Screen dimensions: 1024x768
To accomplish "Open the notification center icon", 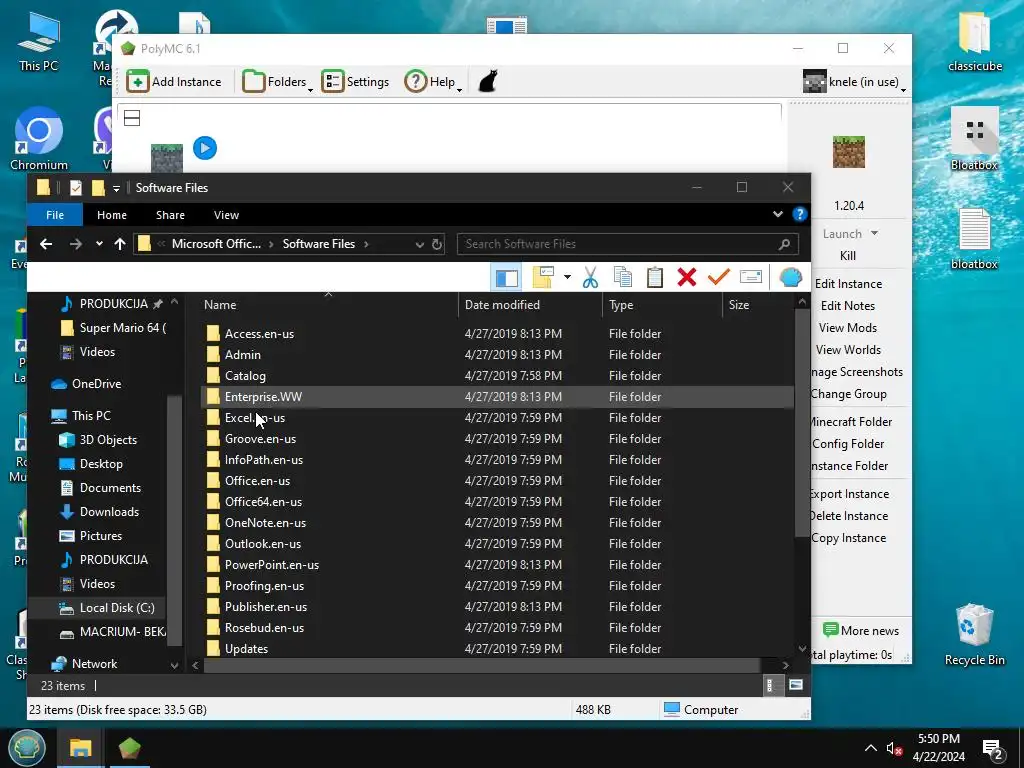I will 993,750.
